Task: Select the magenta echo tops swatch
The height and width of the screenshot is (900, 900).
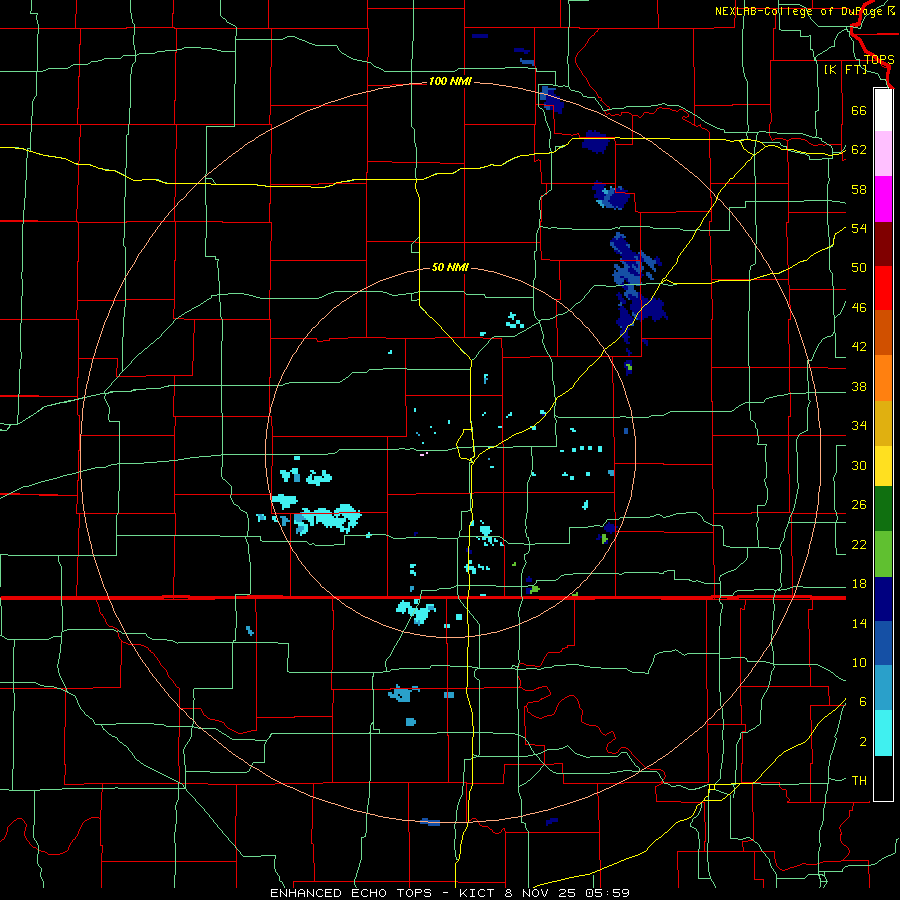Action: click(x=883, y=199)
